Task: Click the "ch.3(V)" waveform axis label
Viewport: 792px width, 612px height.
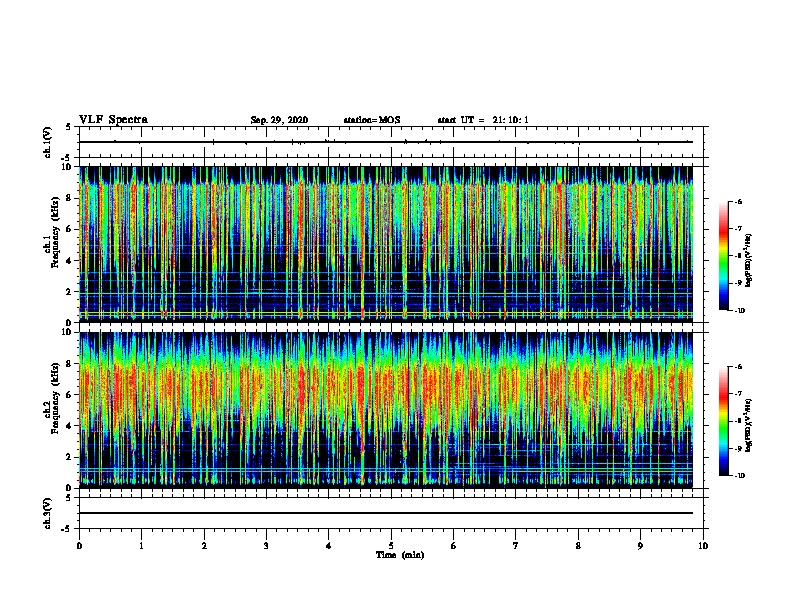Action: [48, 513]
